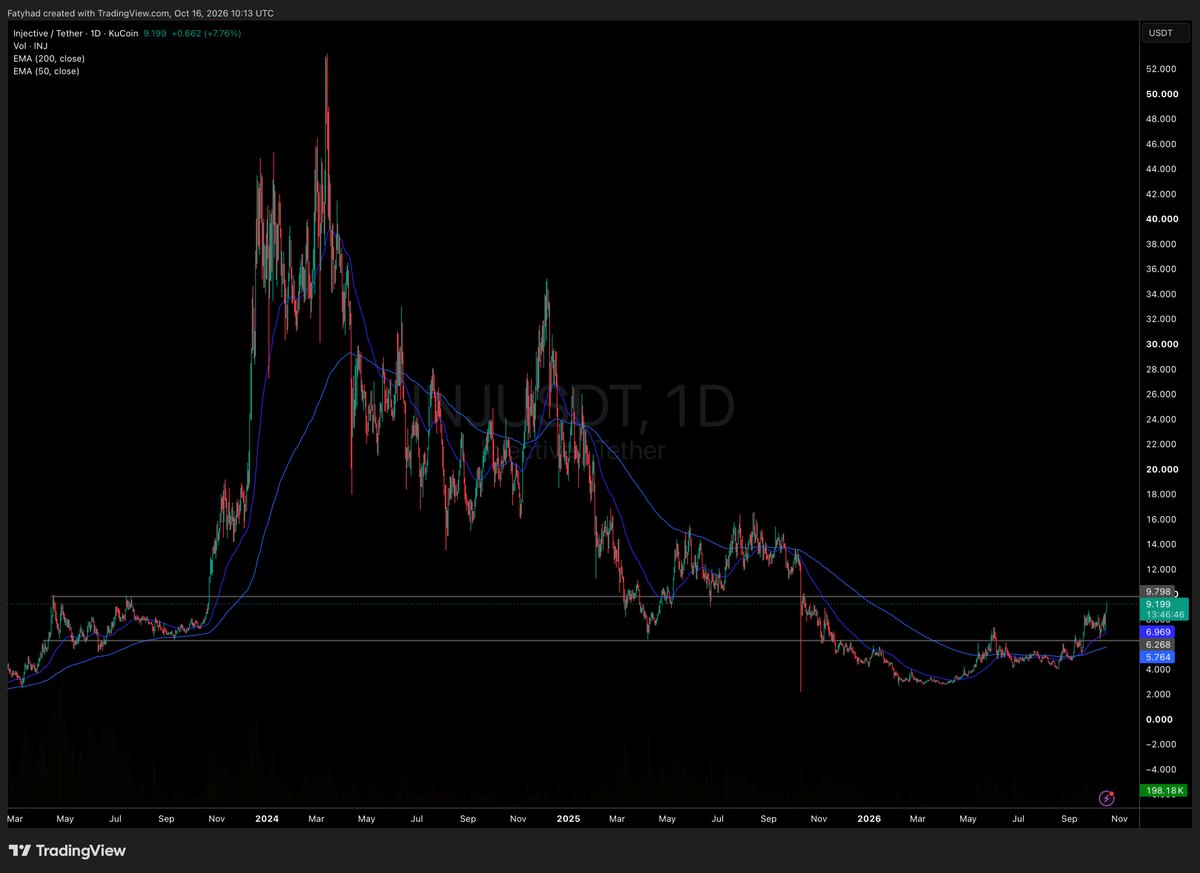Image resolution: width=1200 pixels, height=873 pixels.
Task: Click the Vol · INJ indicator legend
Action: [31, 46]
